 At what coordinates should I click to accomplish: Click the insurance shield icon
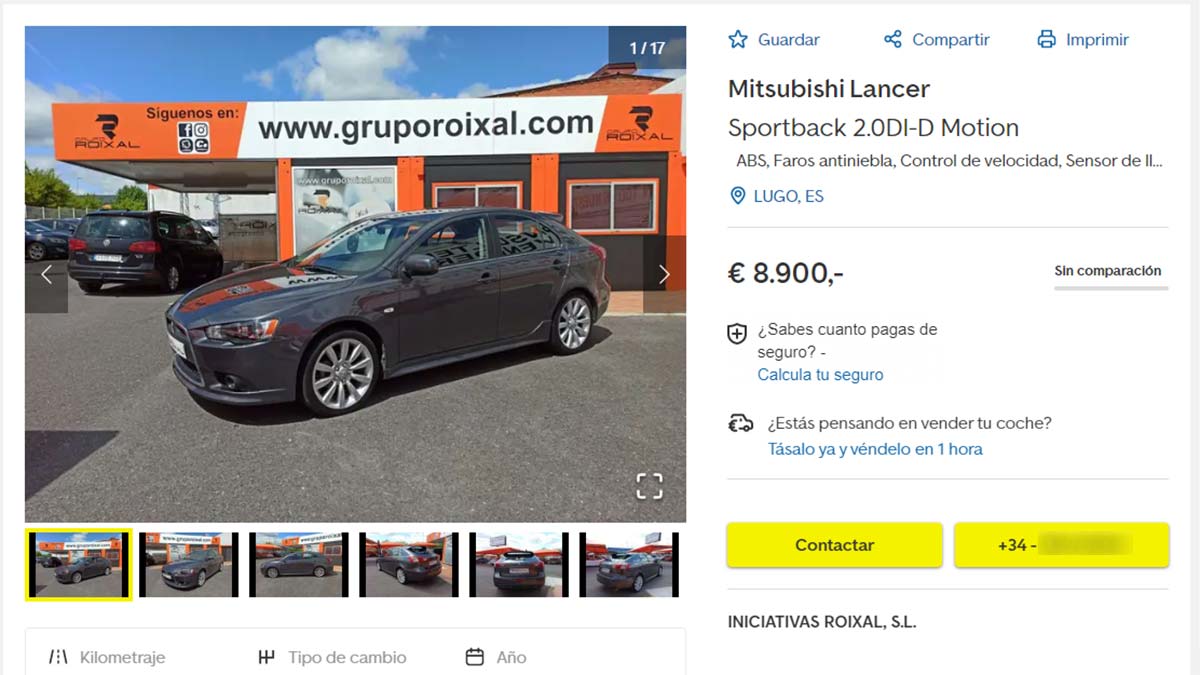click(737, 334)
